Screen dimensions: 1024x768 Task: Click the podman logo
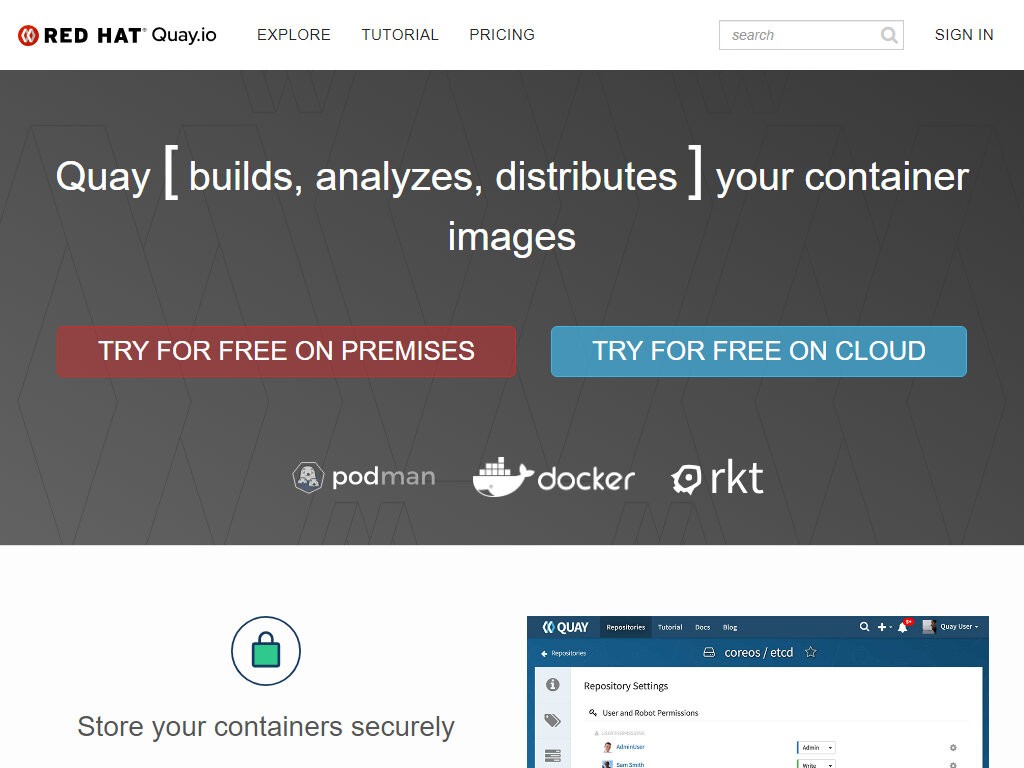tap(364, 477)
